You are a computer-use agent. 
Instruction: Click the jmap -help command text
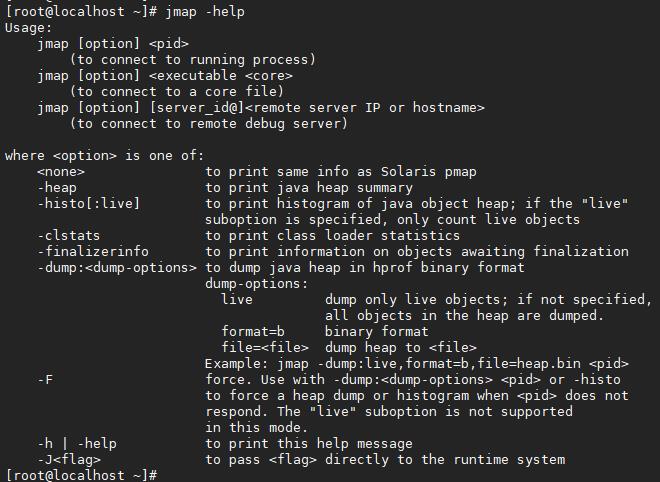tap(205, 12)
